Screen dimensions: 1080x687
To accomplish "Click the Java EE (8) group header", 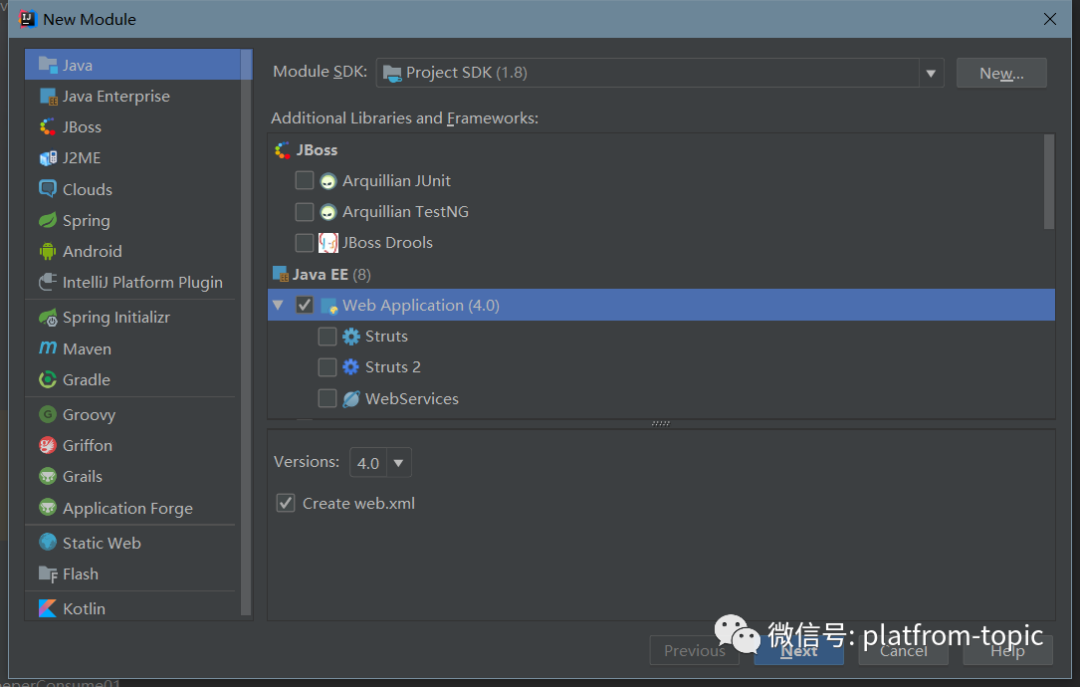I will click(322, 274).
